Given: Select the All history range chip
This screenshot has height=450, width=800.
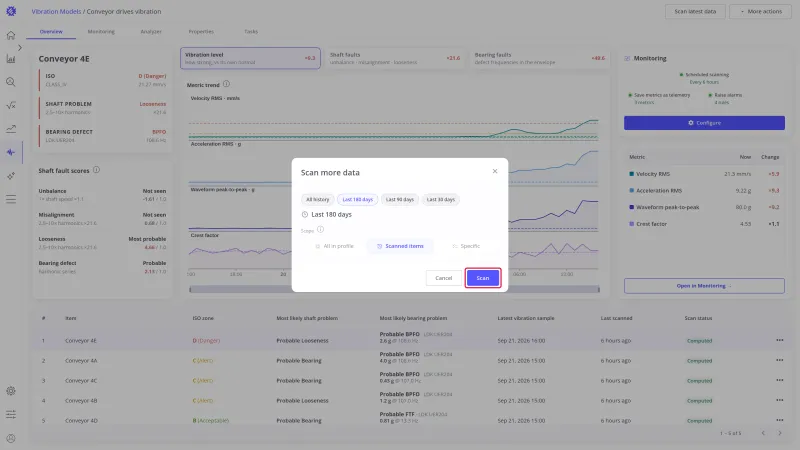Looking at the screenshot, I should [x=317, y=199].
